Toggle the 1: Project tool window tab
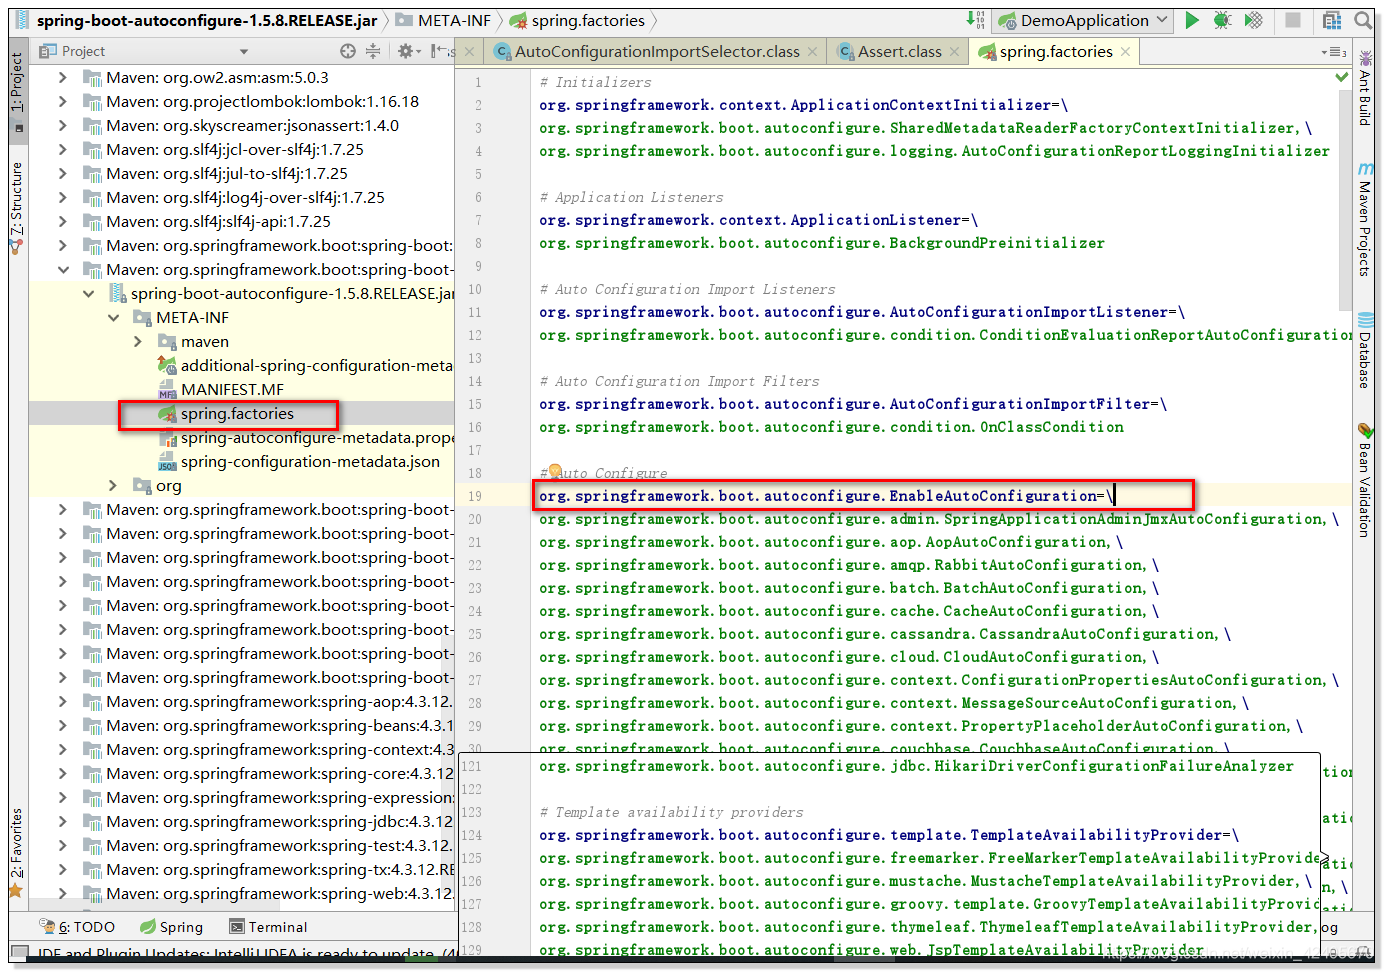1384x972 pixels. click(17, 90)
